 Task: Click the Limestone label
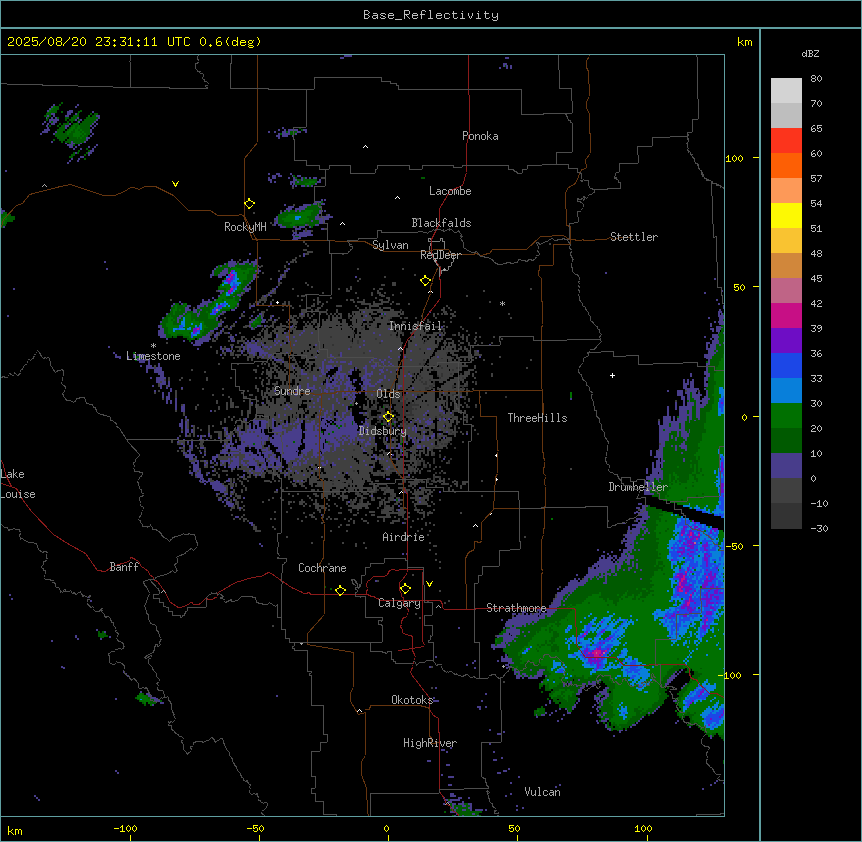click(153, 356)
